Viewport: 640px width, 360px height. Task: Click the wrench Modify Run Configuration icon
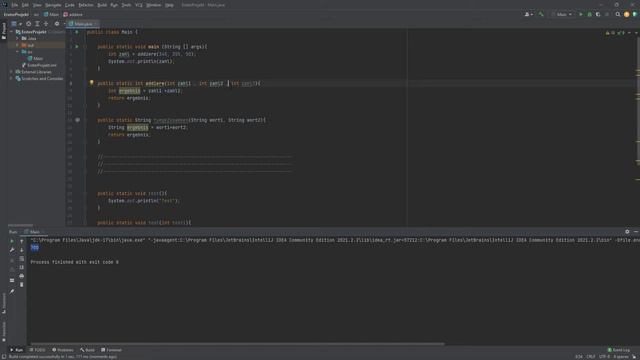point(12,250)
